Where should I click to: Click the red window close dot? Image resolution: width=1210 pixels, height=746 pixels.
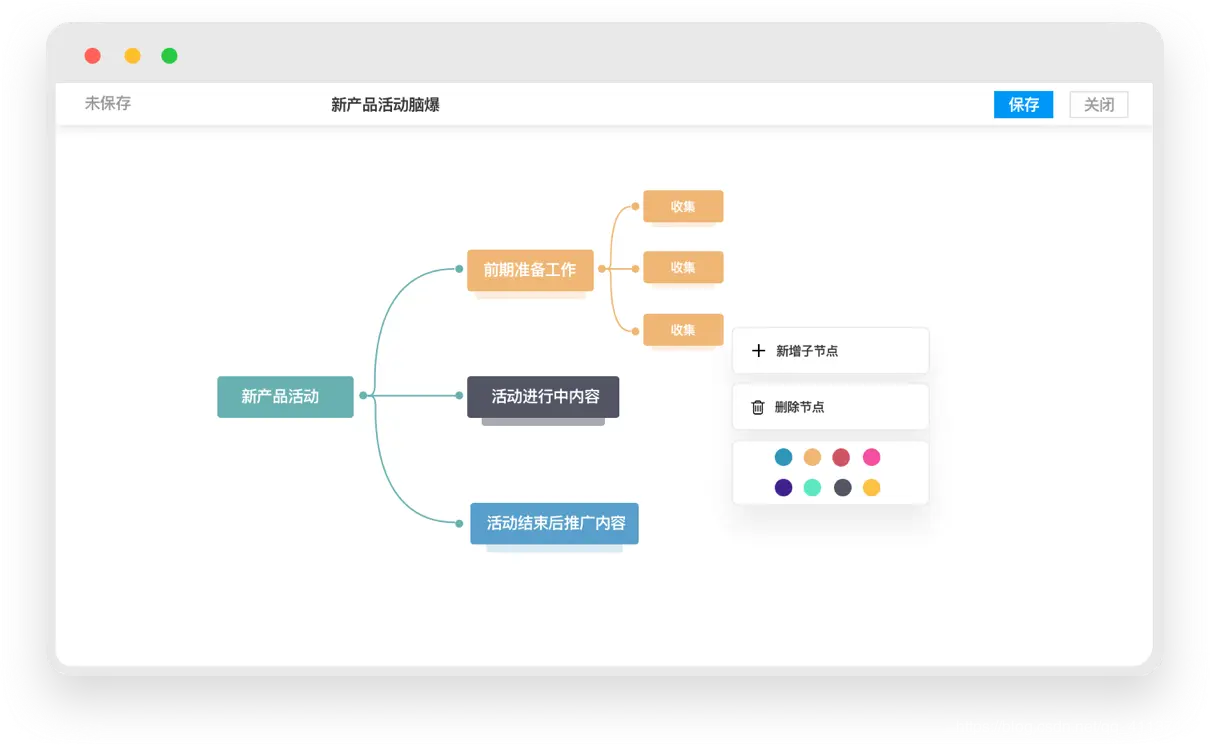tap(92, 56)
